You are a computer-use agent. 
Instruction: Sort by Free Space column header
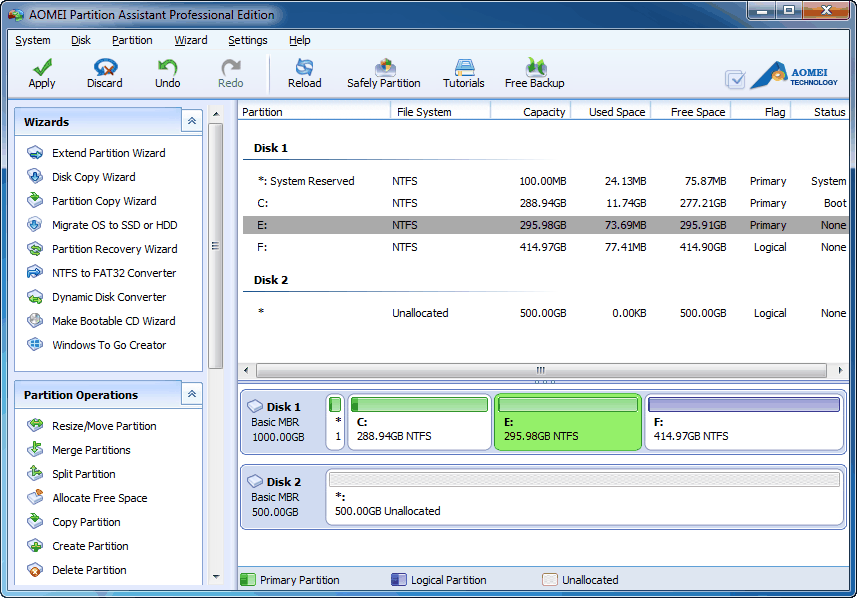tap(691, 112)
